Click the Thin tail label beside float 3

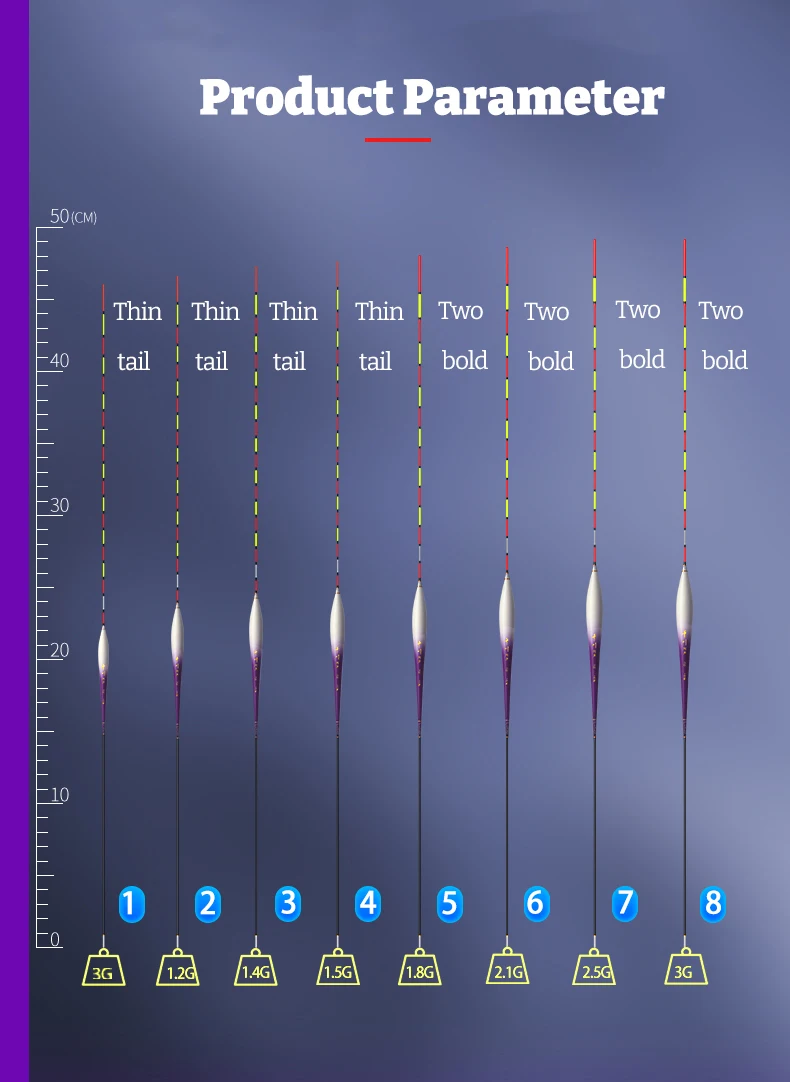click(293, 336)
